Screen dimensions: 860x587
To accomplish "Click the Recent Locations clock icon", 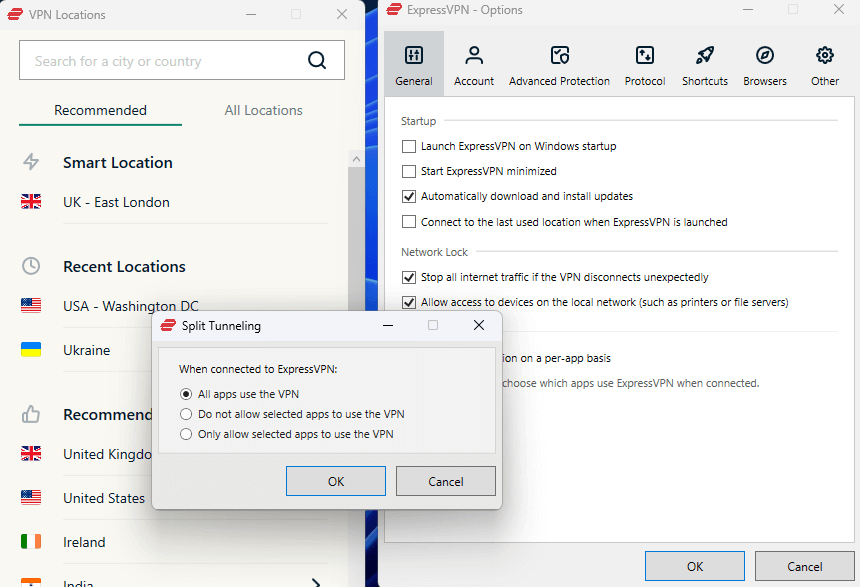I will pyautogui.click(x=31, y=266).
